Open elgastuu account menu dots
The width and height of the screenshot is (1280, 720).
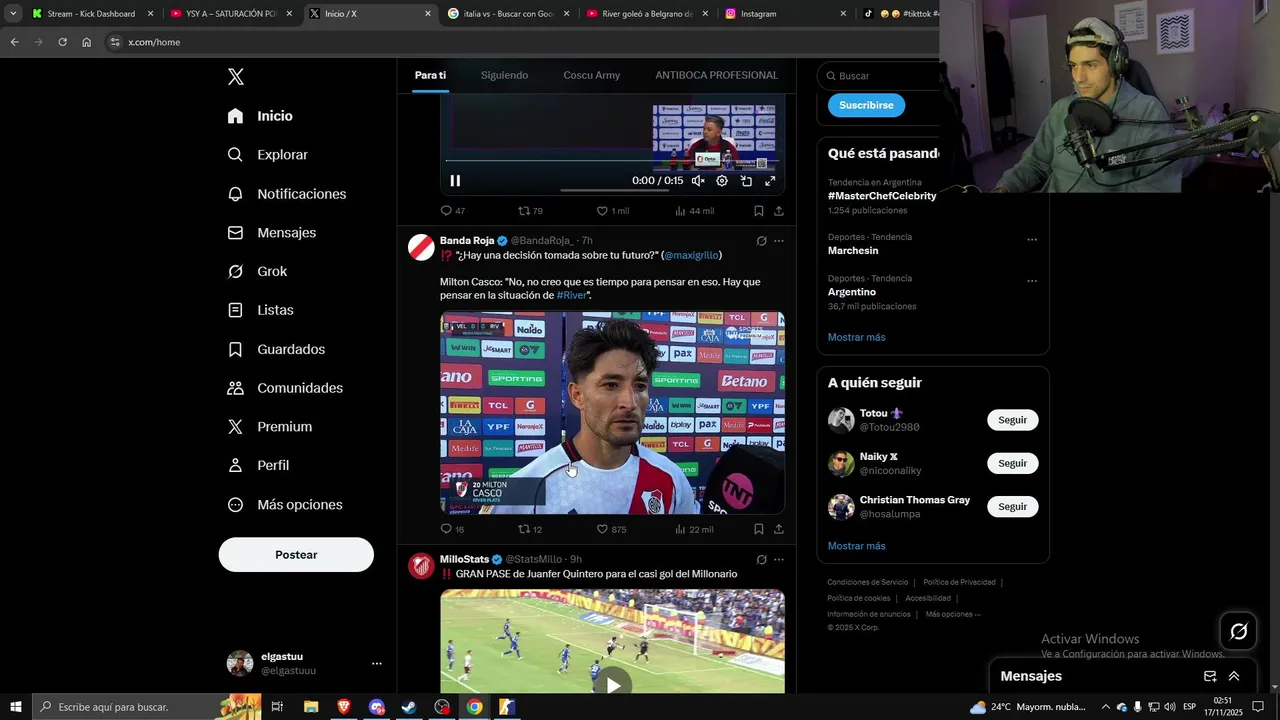(x=377, y=663)
